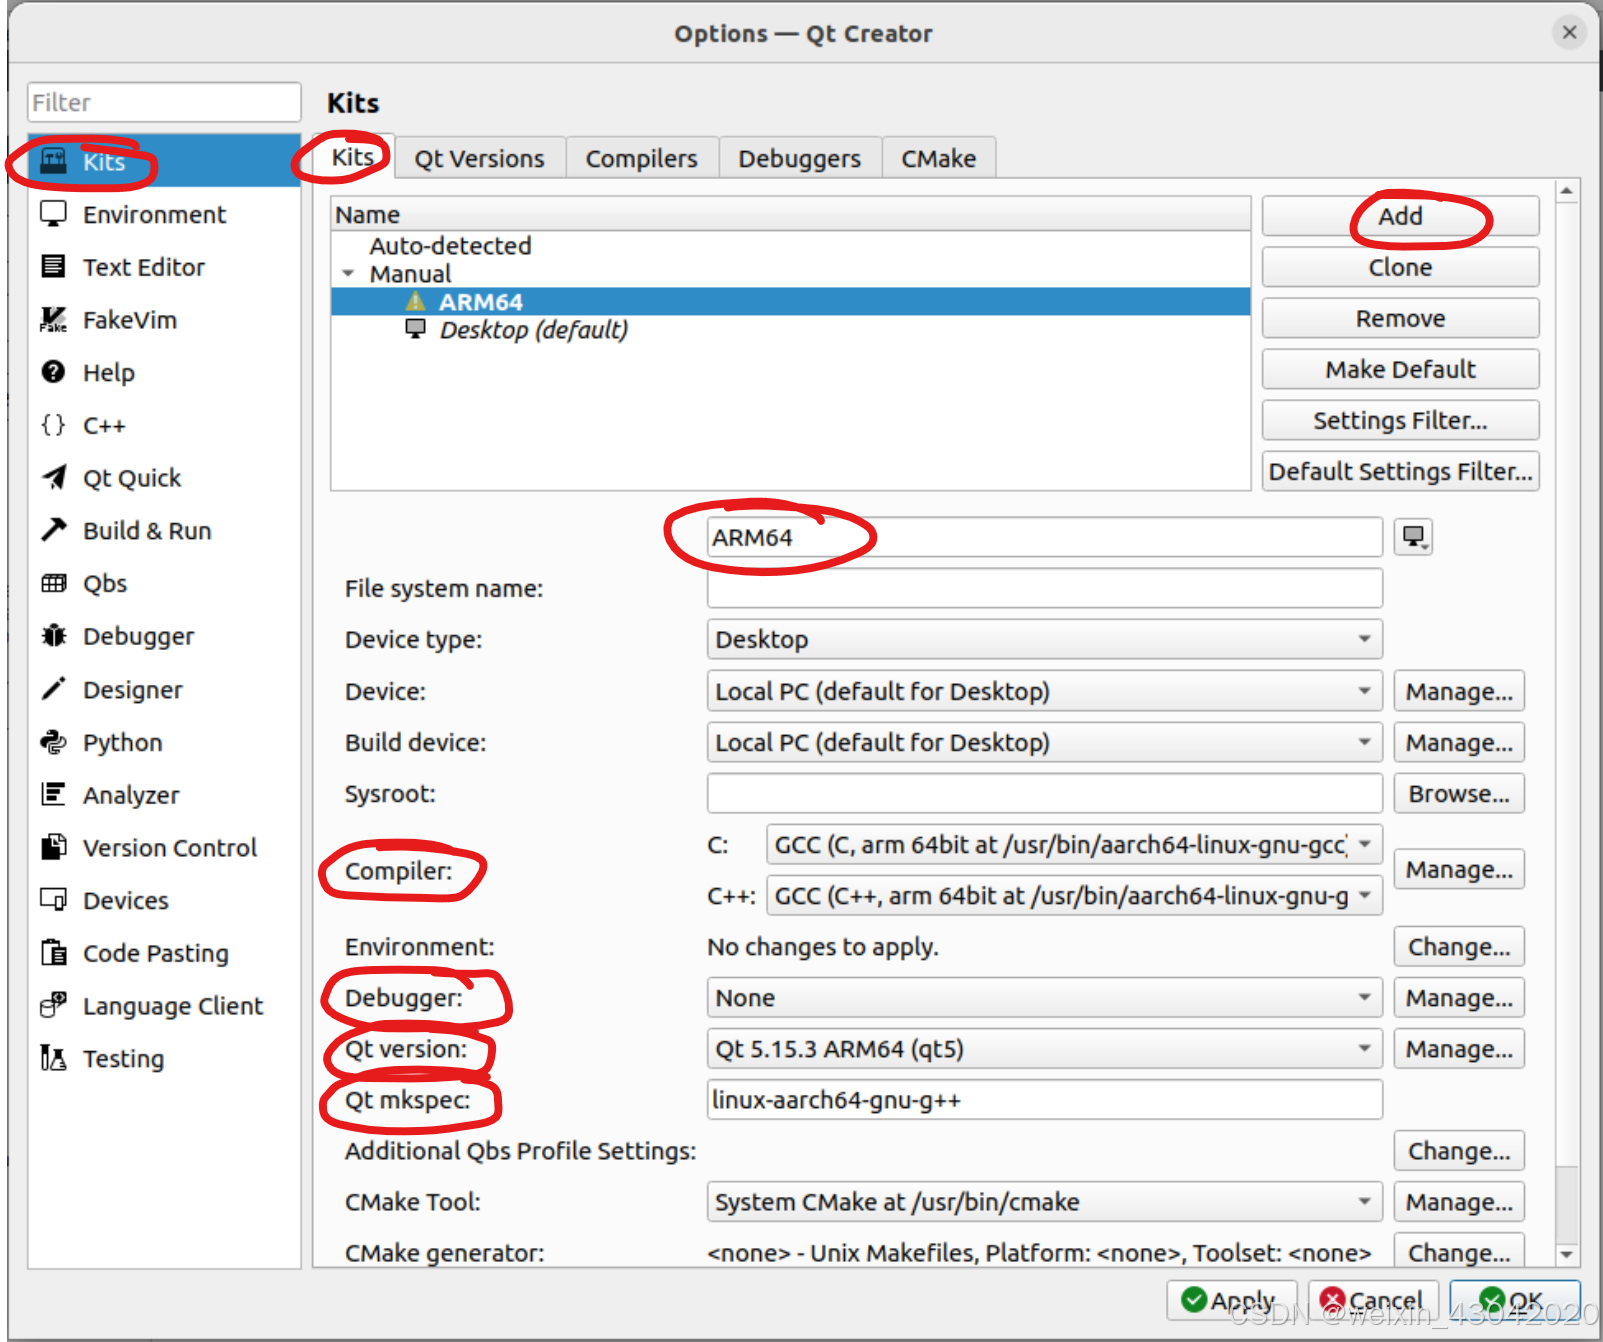Screen dimensions: 1603x1342
Task: Open the Environment settings section
Action: tap(153, 214)
